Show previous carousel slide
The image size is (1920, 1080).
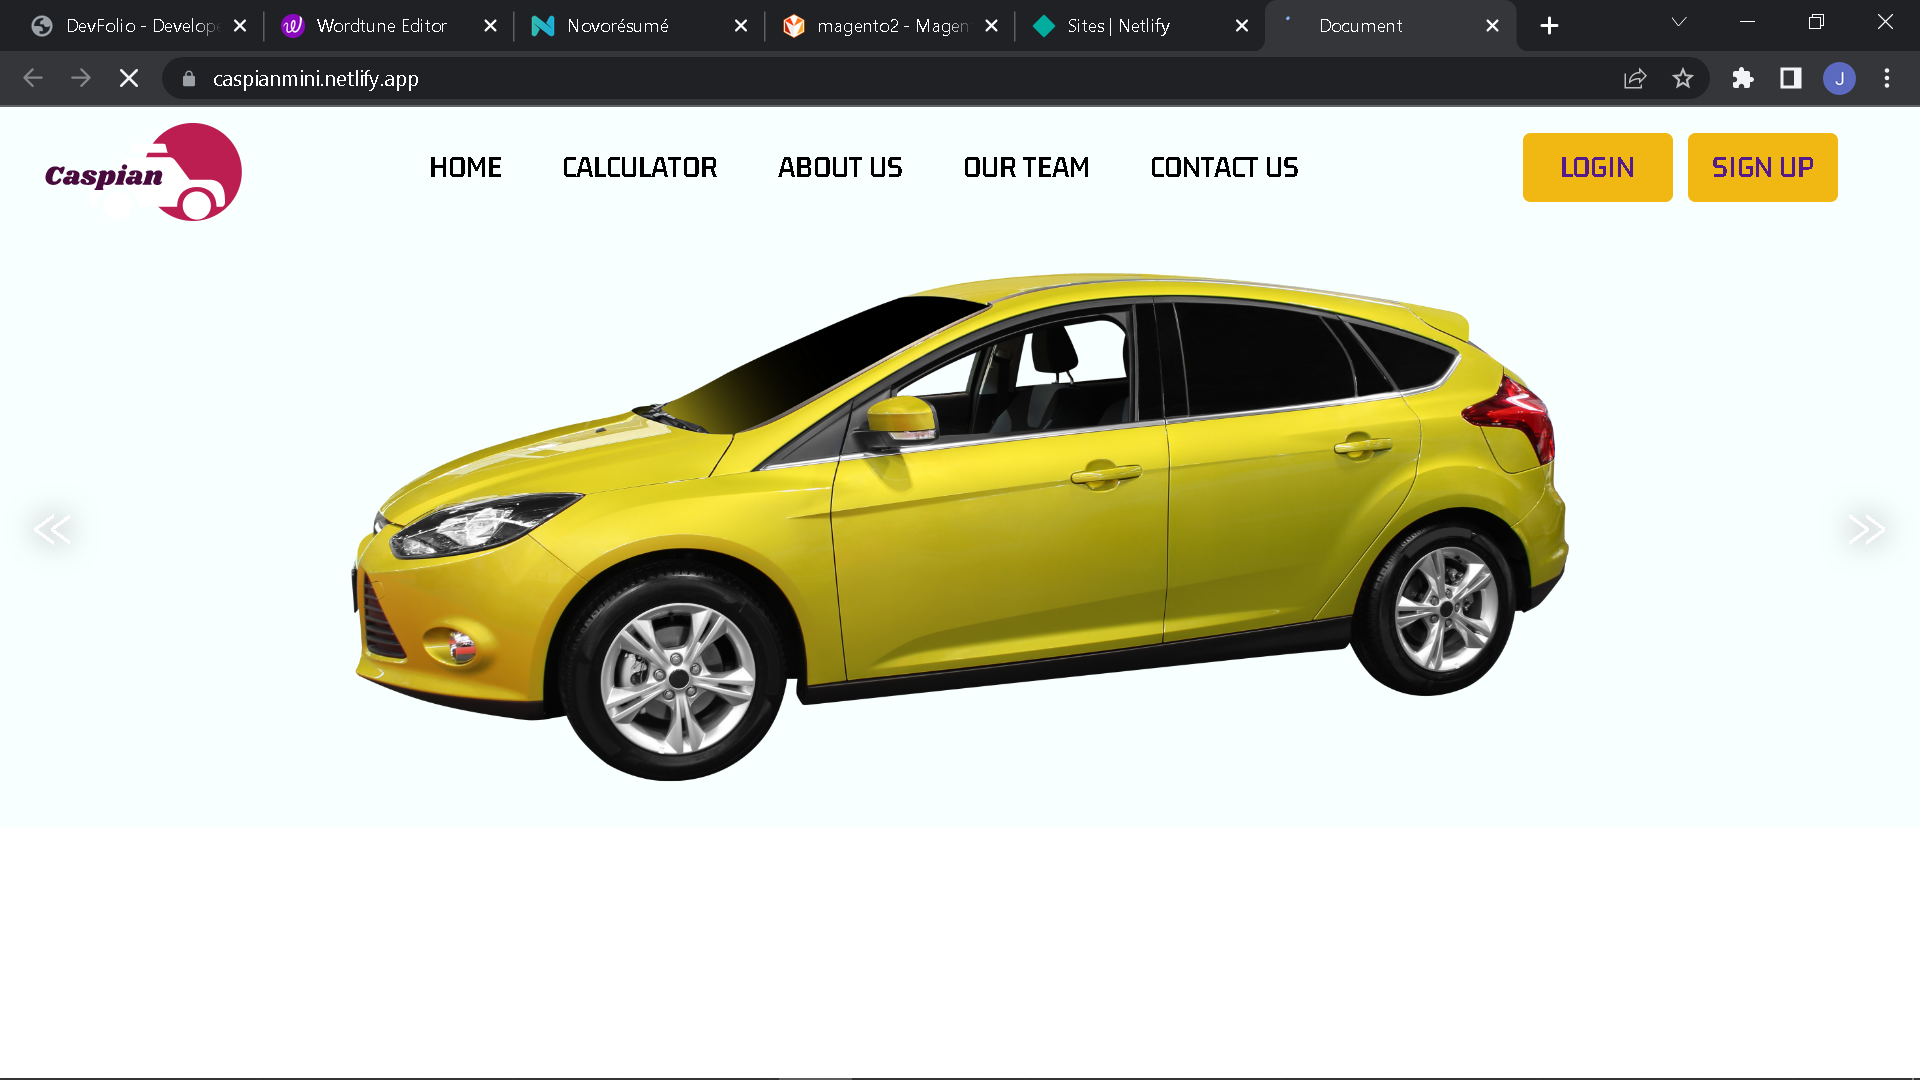(52, 529)
